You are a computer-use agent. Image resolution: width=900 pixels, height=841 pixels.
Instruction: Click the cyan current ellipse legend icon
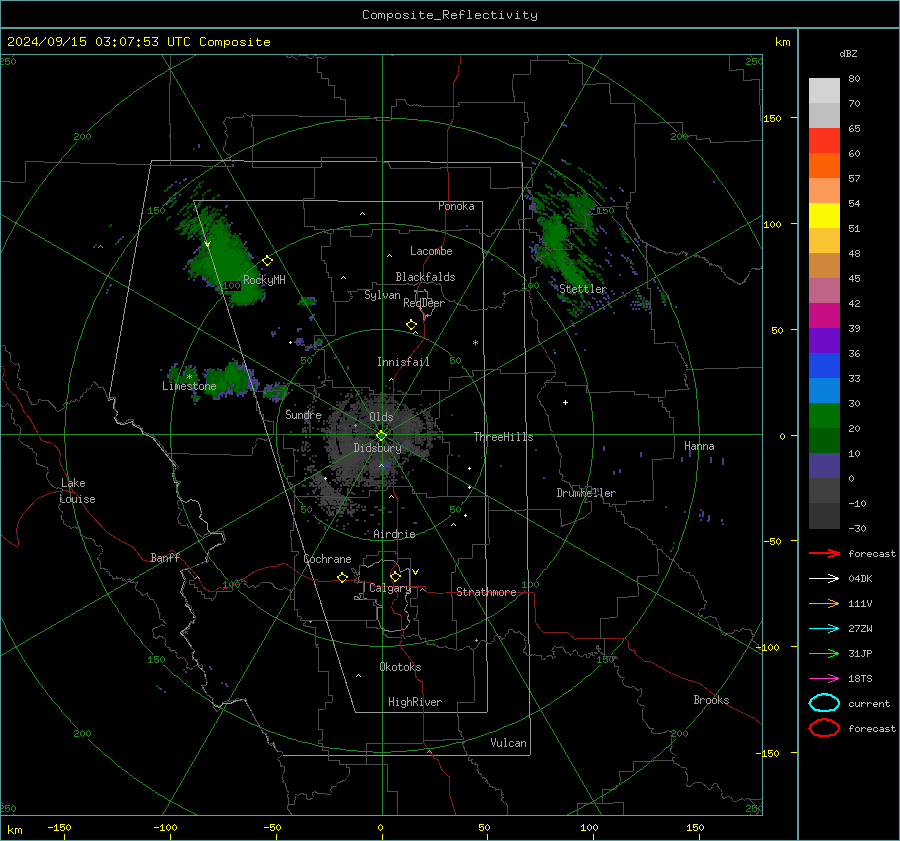(x=824, y=703)
